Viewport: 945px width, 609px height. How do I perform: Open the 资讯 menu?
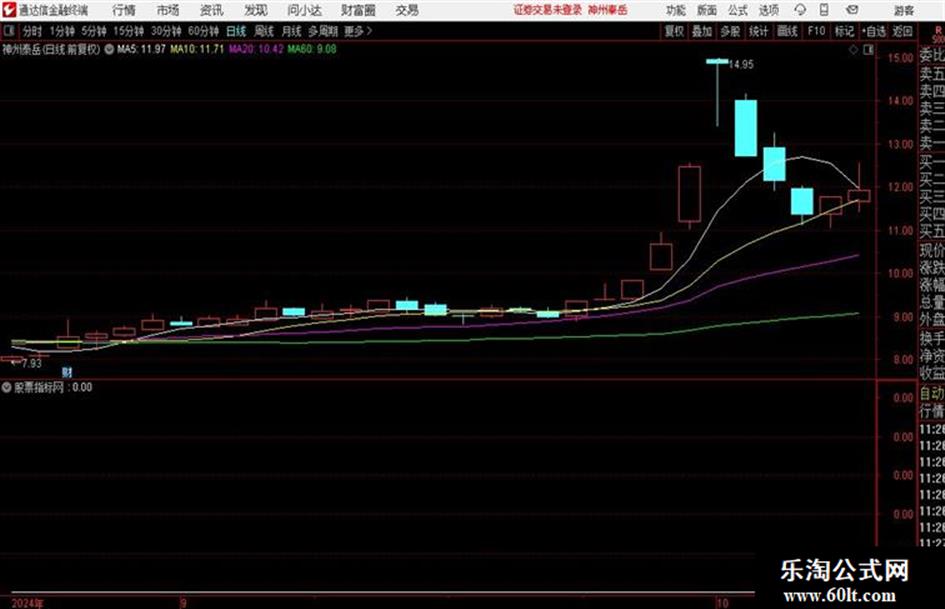pos(212,10)
